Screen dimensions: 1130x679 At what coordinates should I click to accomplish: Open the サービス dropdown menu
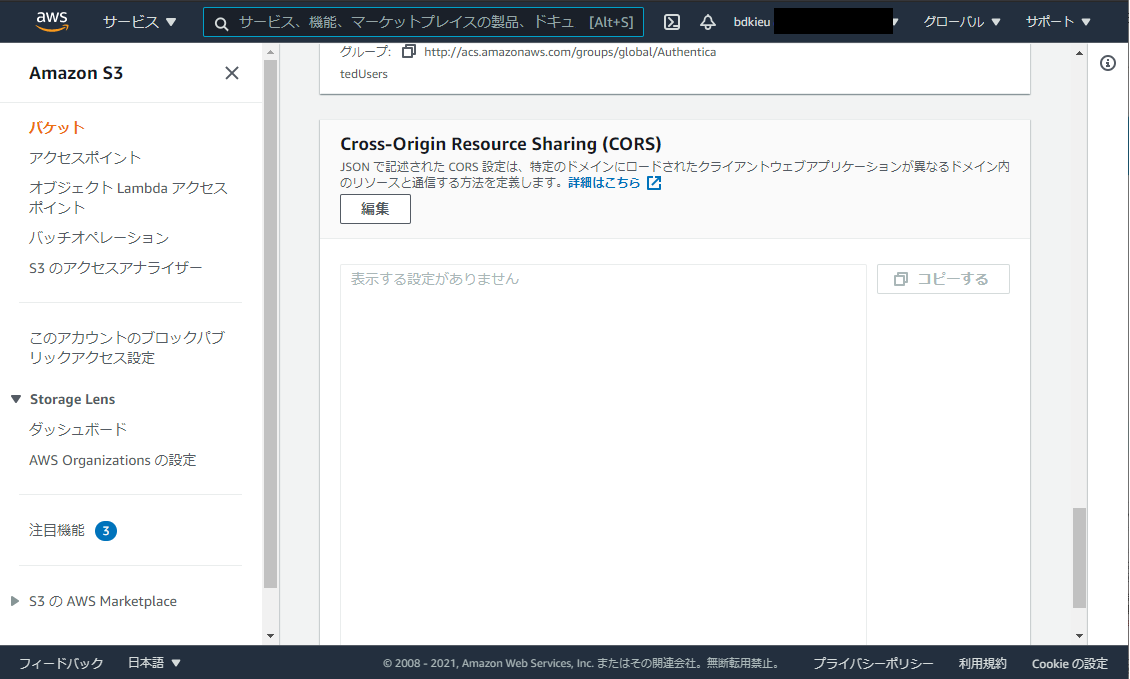tap(139, 22)
